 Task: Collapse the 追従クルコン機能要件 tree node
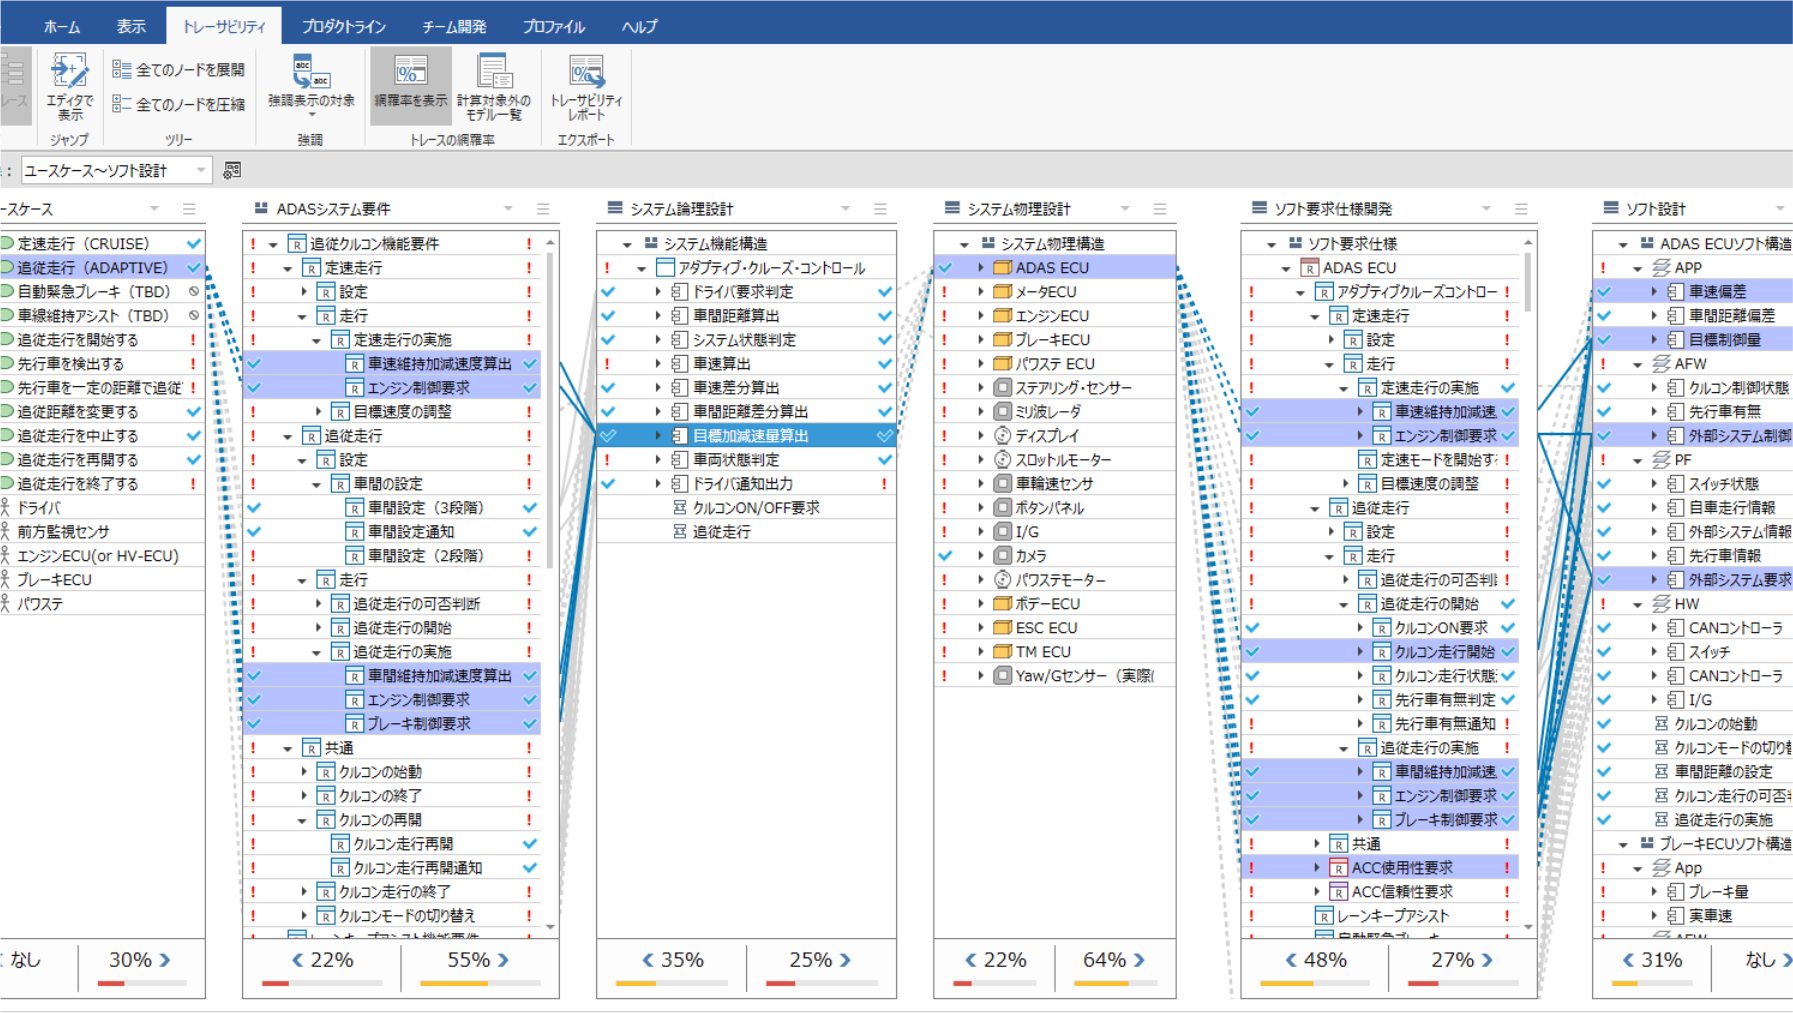(x=273, y=244)
